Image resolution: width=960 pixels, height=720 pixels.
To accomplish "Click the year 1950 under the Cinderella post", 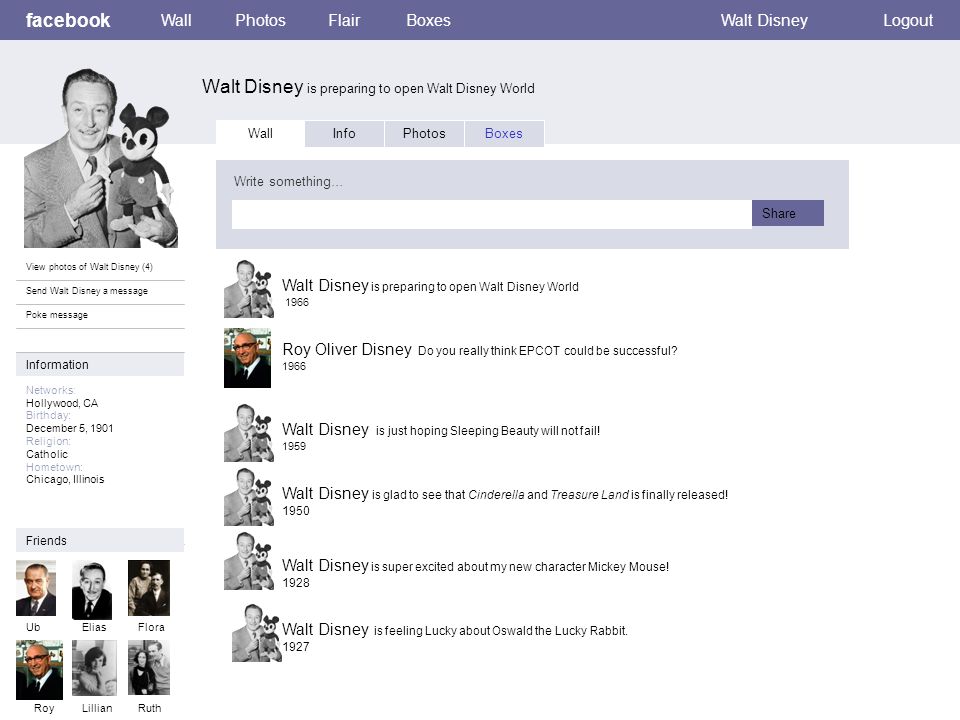I will pyautogui.click(x=296, y=511).
